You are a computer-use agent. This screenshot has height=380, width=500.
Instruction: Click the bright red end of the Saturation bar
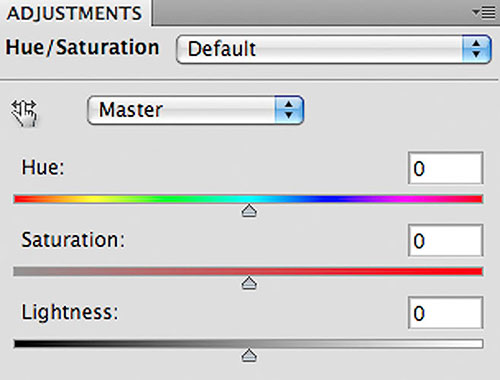(x=467, y=271)
